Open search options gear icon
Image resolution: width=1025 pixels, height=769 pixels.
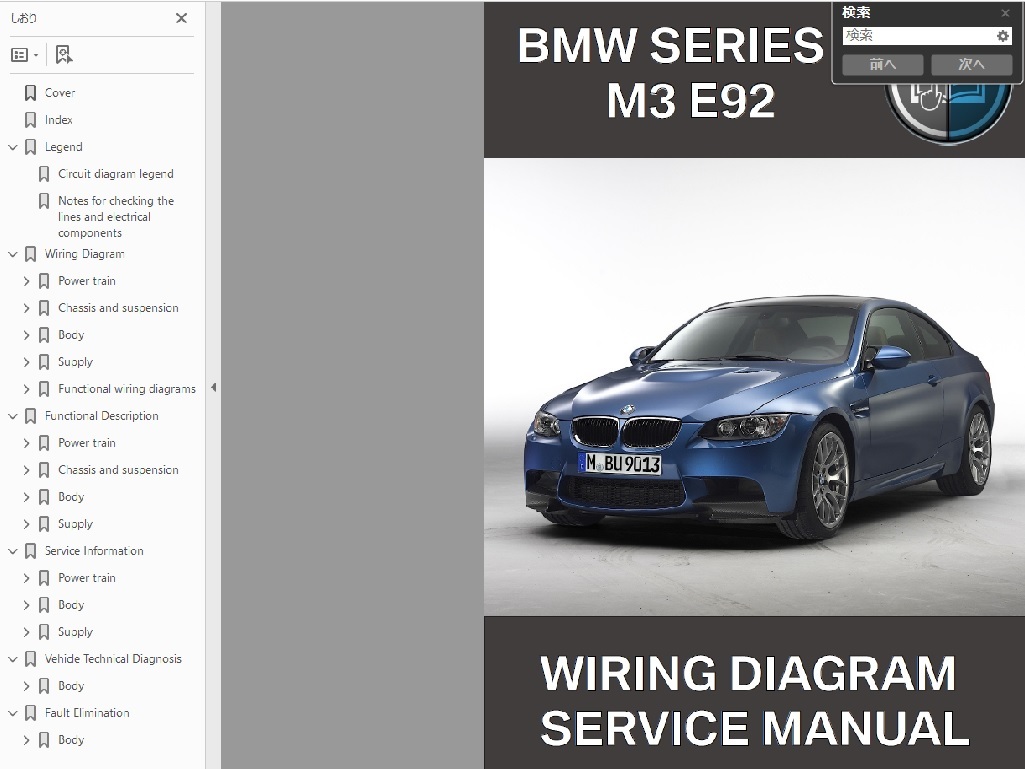[x=1003, y=36]
